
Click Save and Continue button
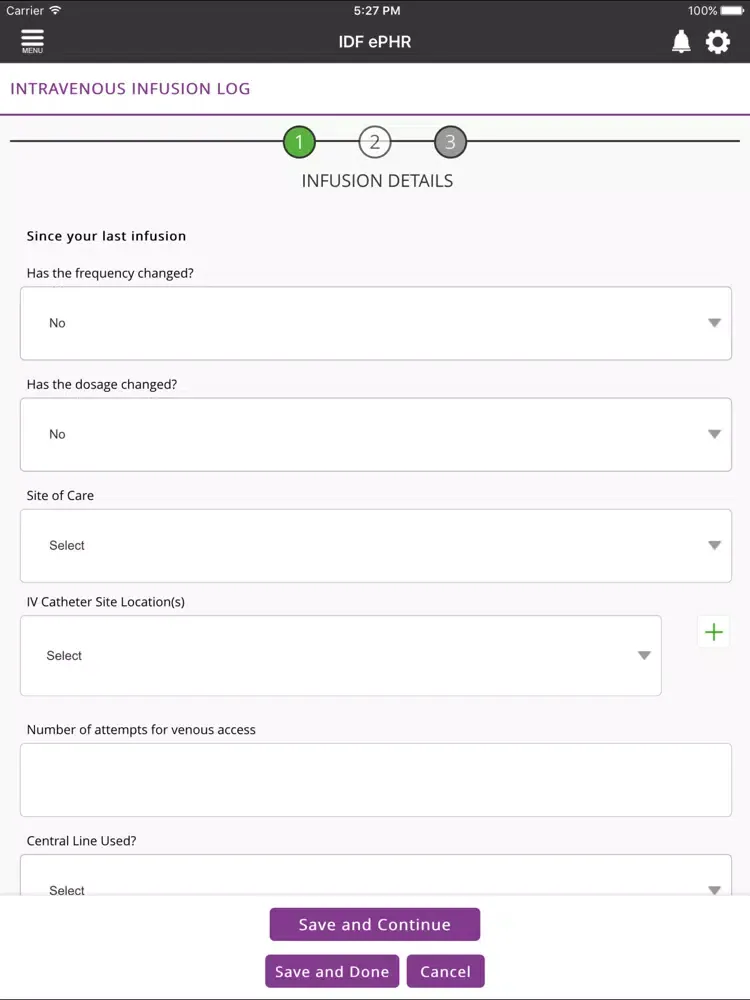[x=374, y=924]
